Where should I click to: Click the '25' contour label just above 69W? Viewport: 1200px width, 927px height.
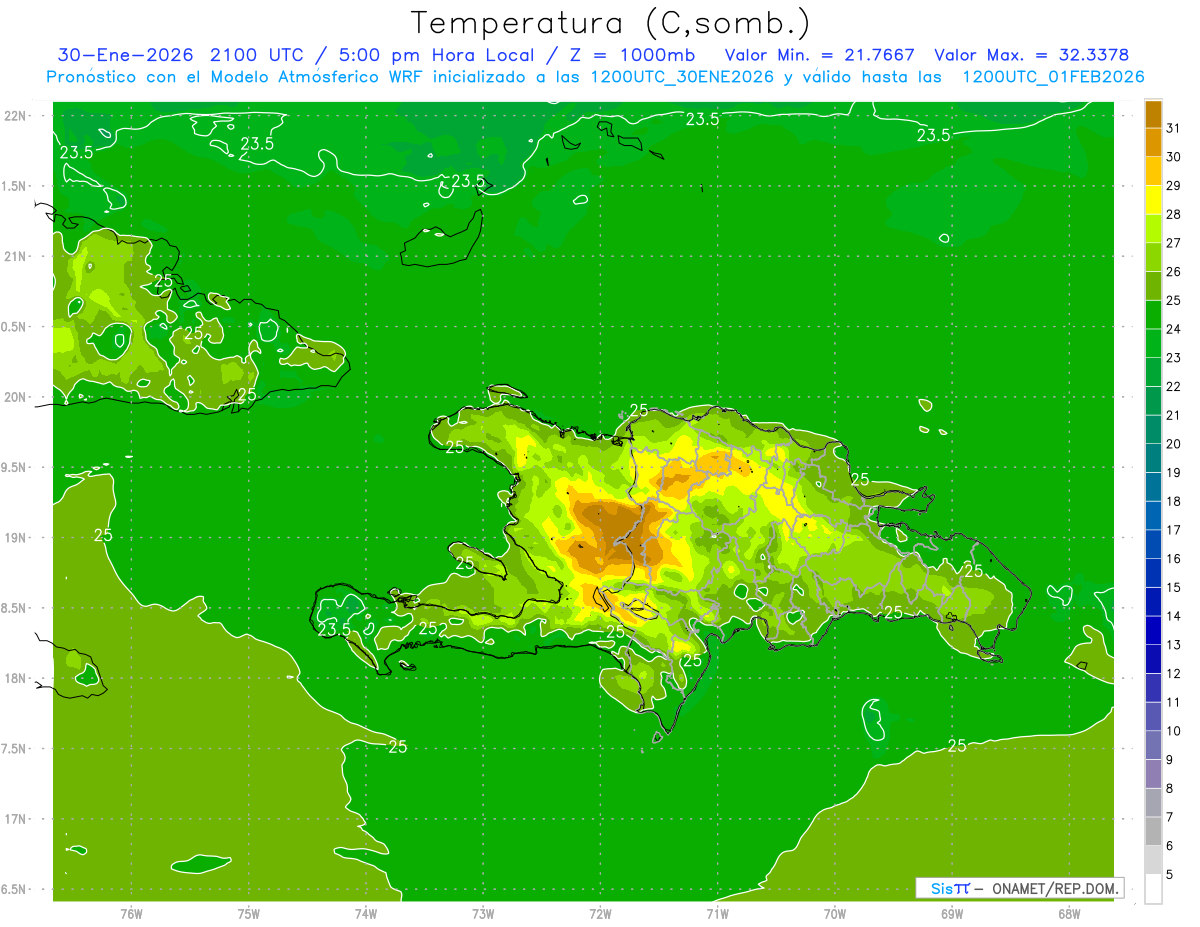point(957,745)
